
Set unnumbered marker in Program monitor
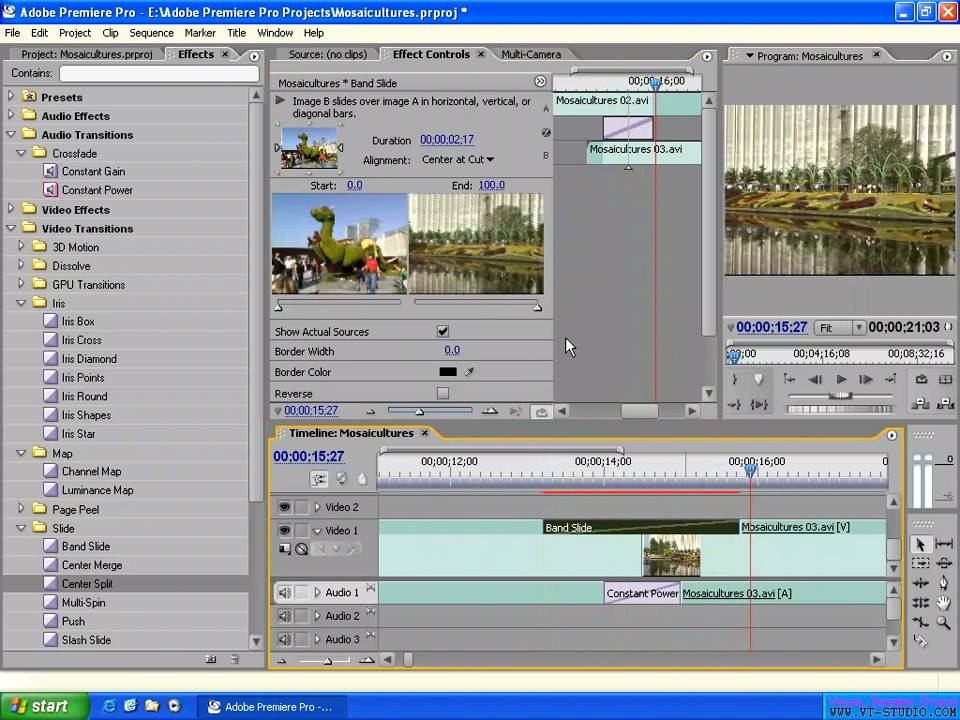[759, 380]
